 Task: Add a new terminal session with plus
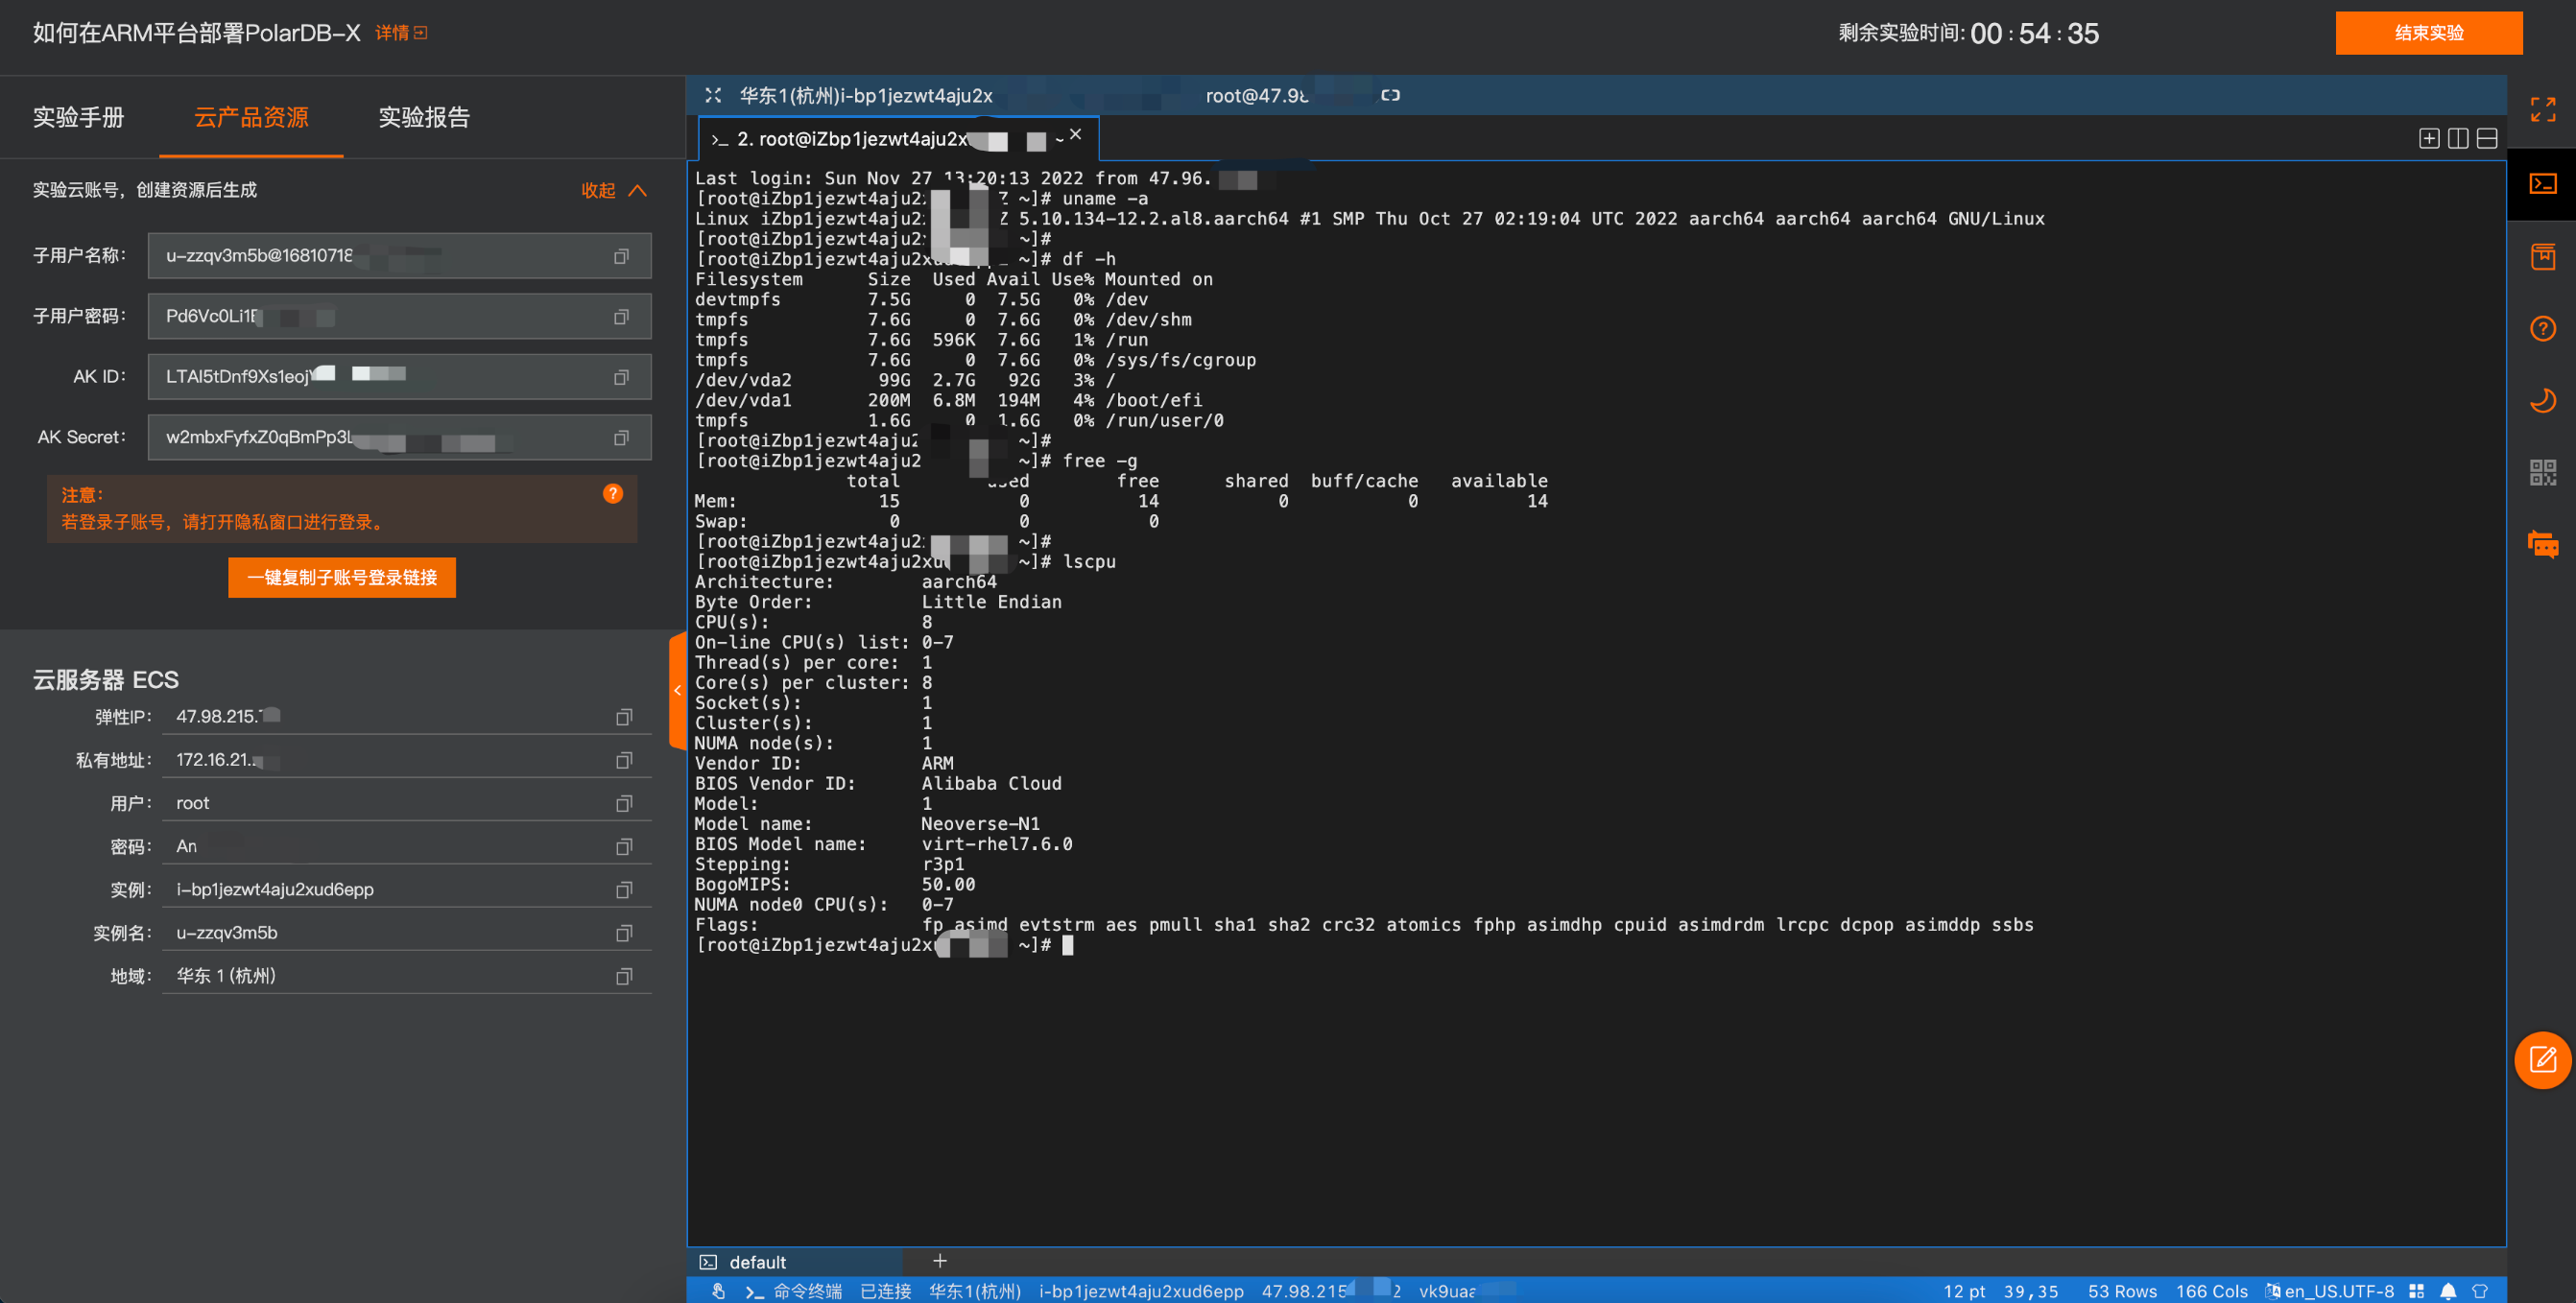click(939, 1261)
